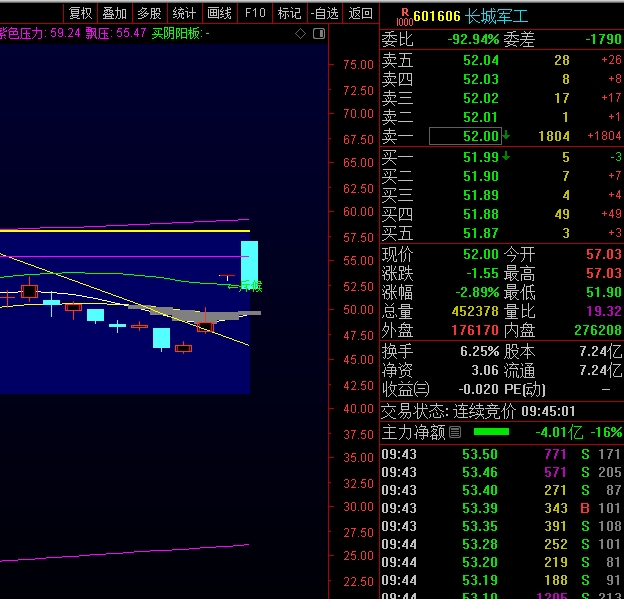Click the red R 1000 badge icon
This screenshot has height=599, width=624.
[402, 16]
